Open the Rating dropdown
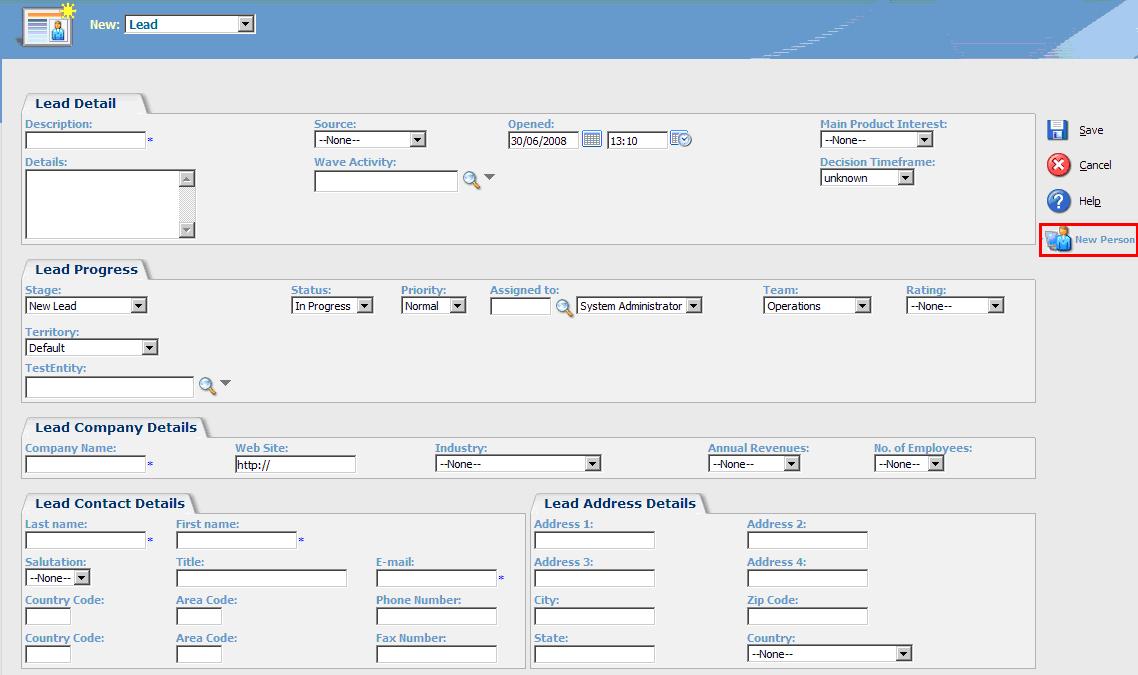The image size is (1138, 675). pyautogui.click(x=955, y=306)
